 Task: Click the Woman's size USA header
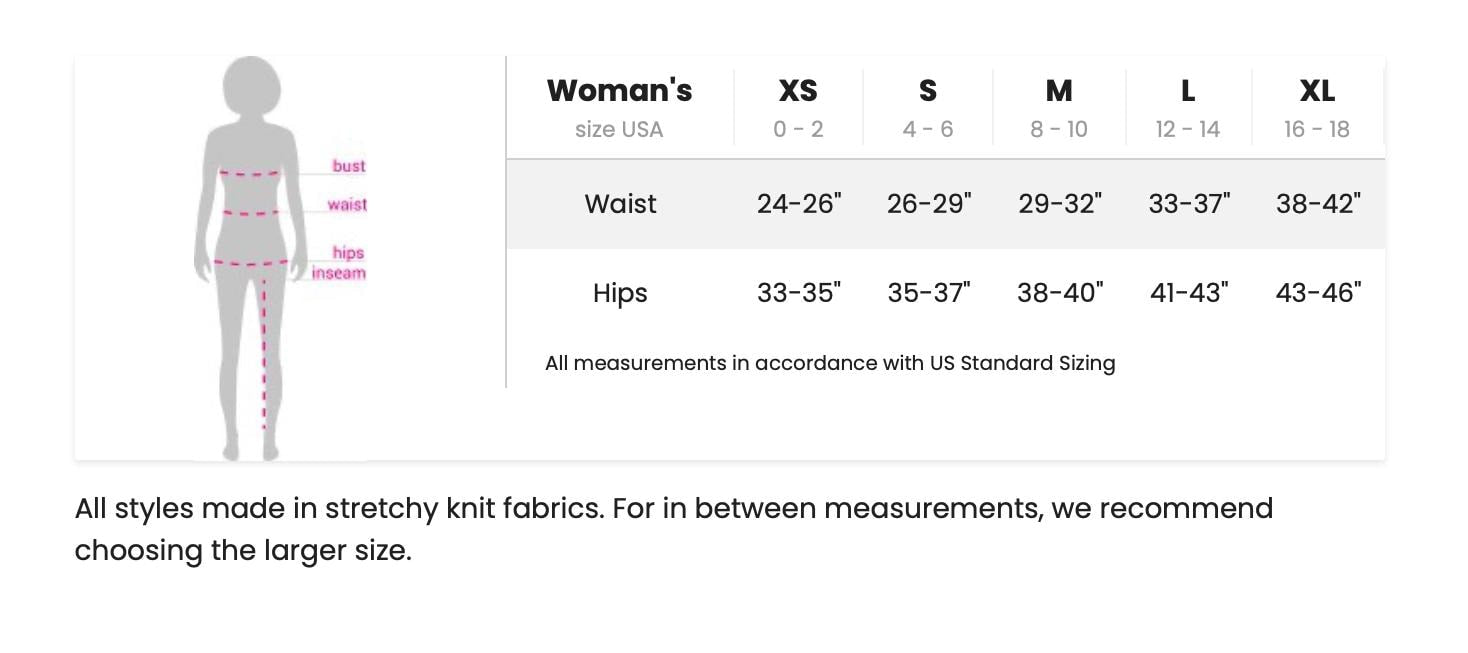(x=619, y=106)
